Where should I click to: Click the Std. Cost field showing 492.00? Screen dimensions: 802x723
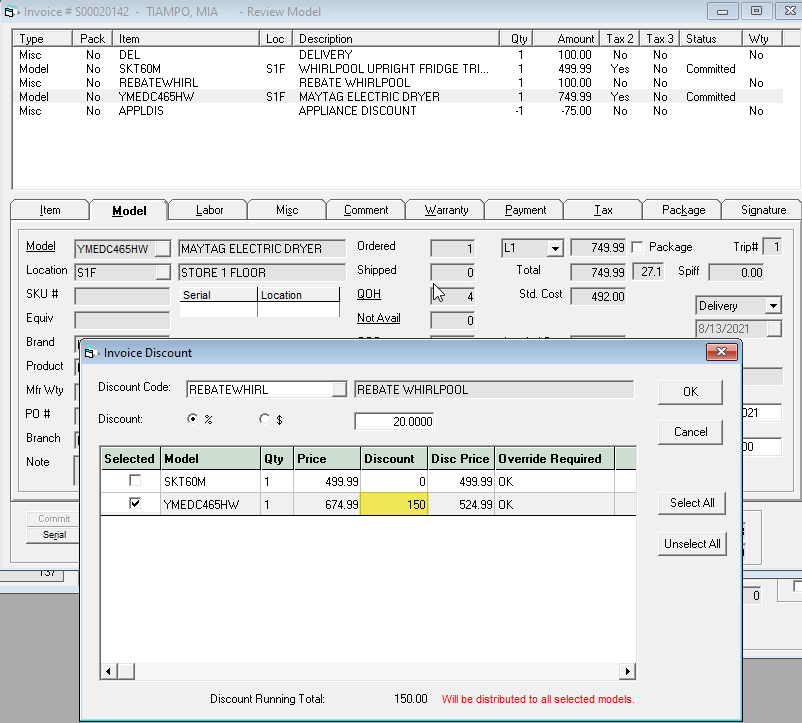[598, 297]
